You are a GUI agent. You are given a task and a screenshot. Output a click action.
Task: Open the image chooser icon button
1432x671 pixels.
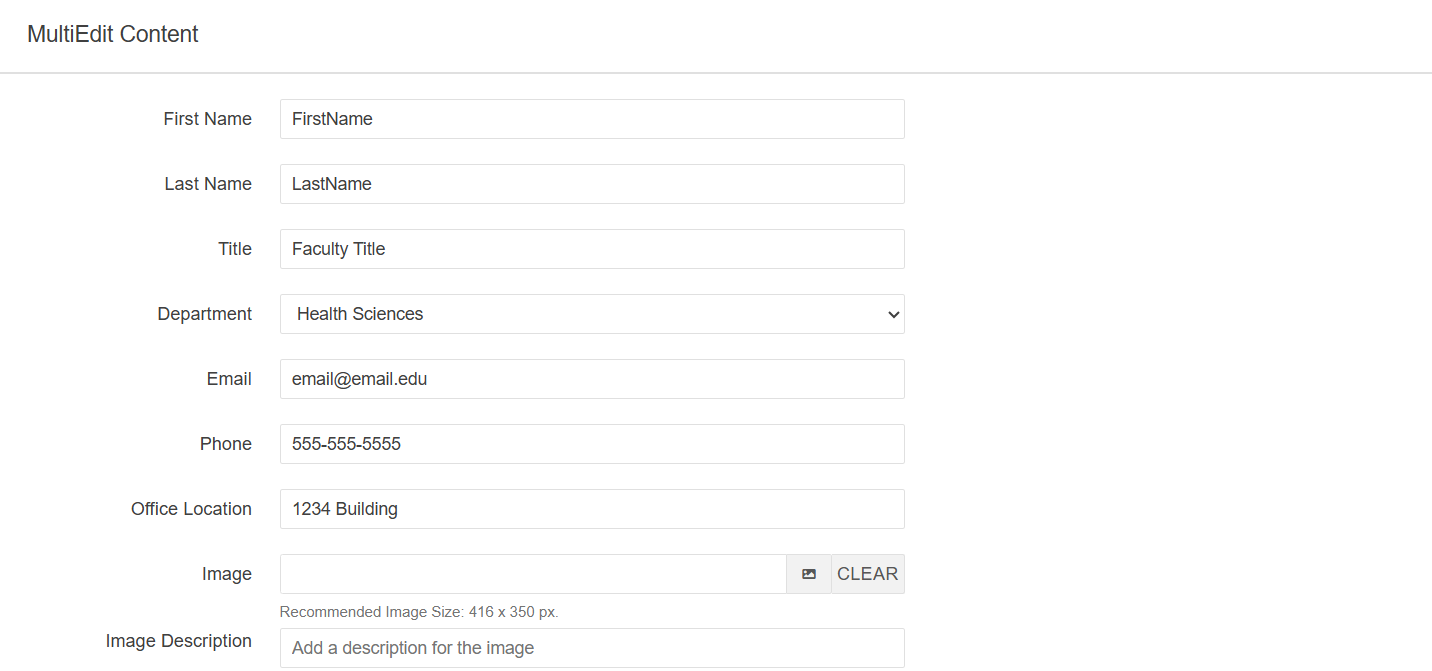808,574
